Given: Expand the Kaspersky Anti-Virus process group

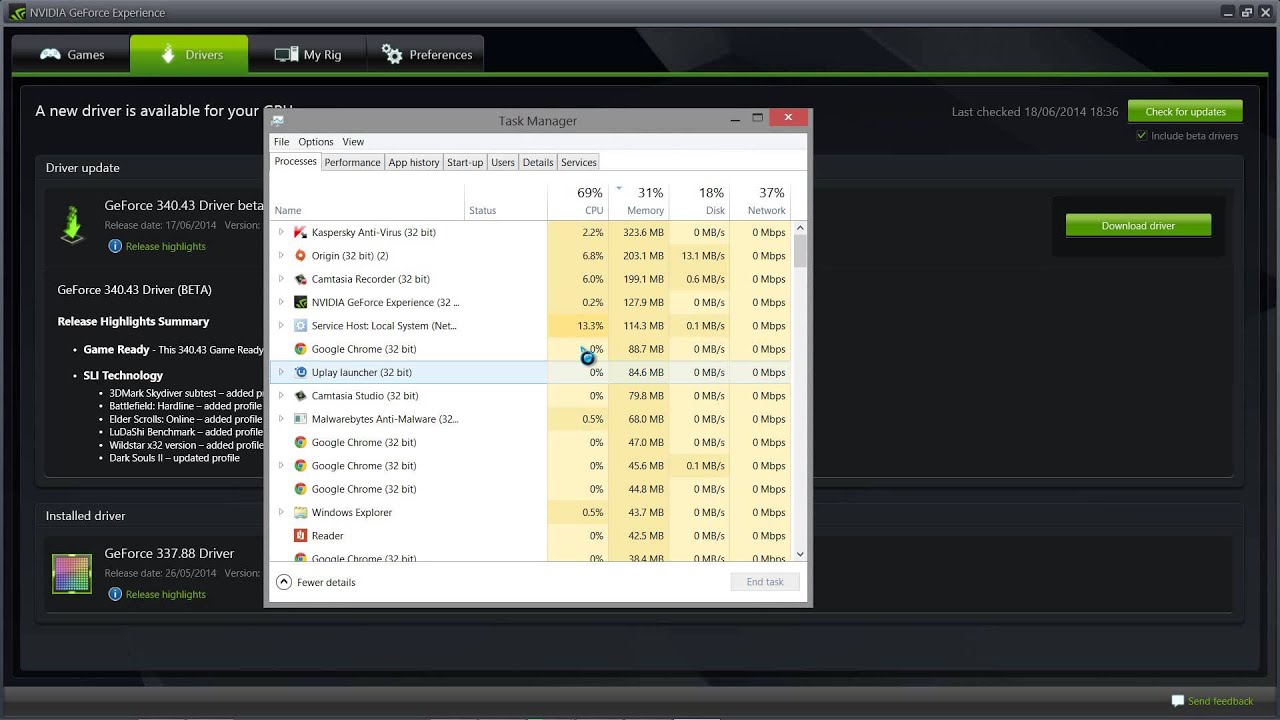Looking at the screenshot, I should coord(281,232).
